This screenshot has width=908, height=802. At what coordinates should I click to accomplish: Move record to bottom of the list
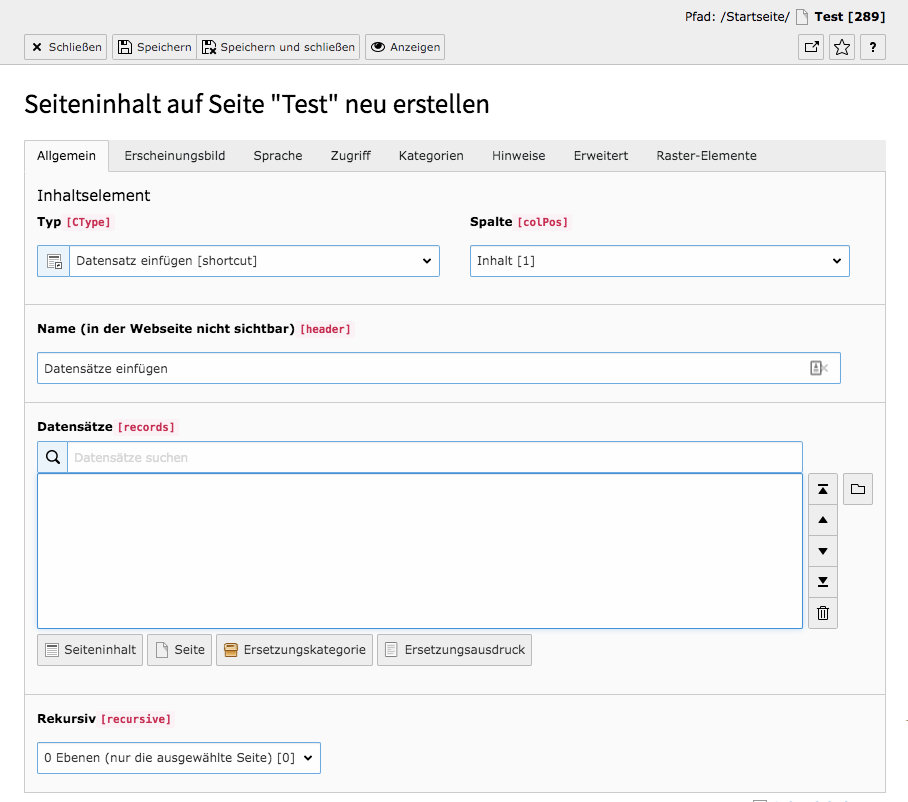point(822,582)
